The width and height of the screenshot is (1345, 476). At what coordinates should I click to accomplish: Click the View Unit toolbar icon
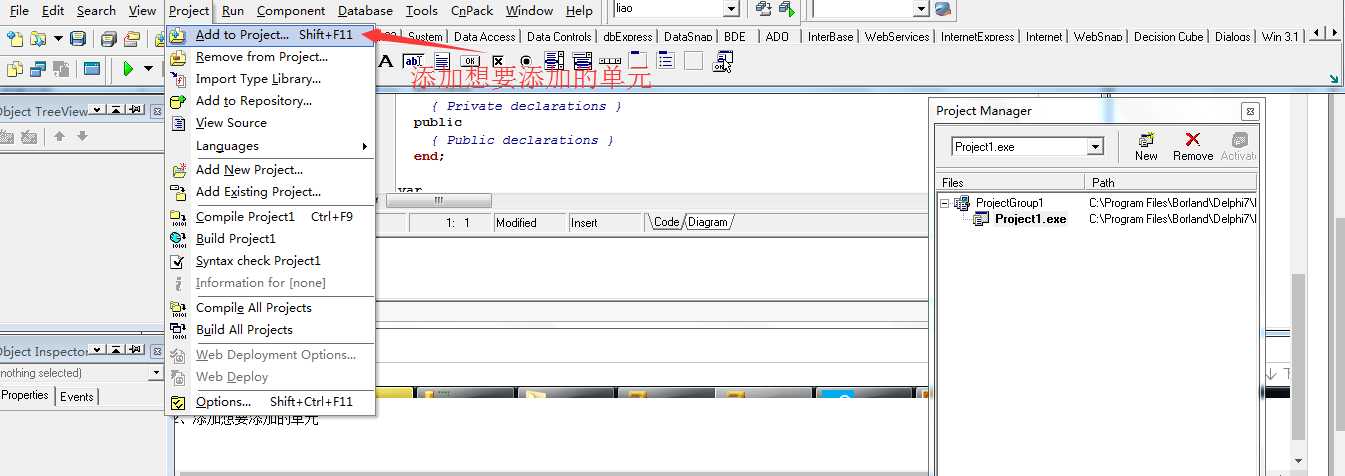click(15, 69)
